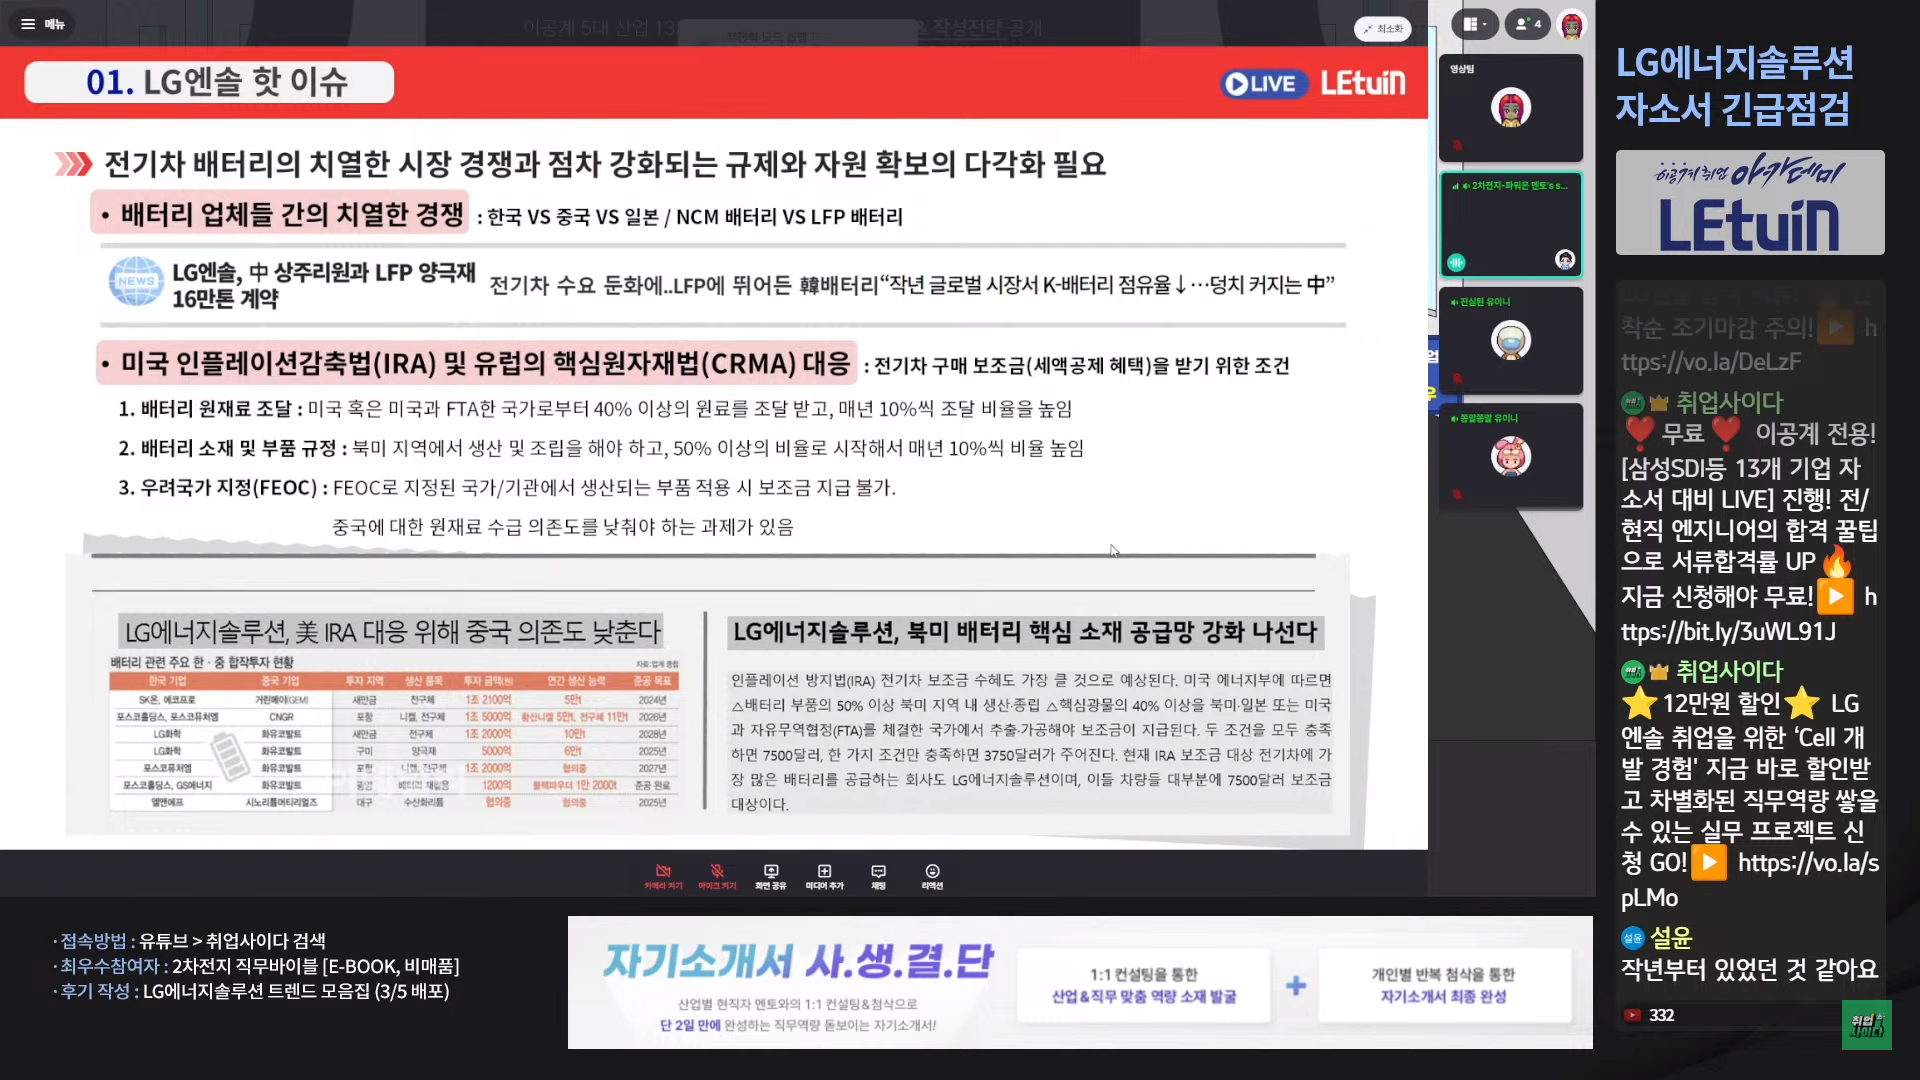Open the 메뉴 hamburger menu

(x=42, y=24)
